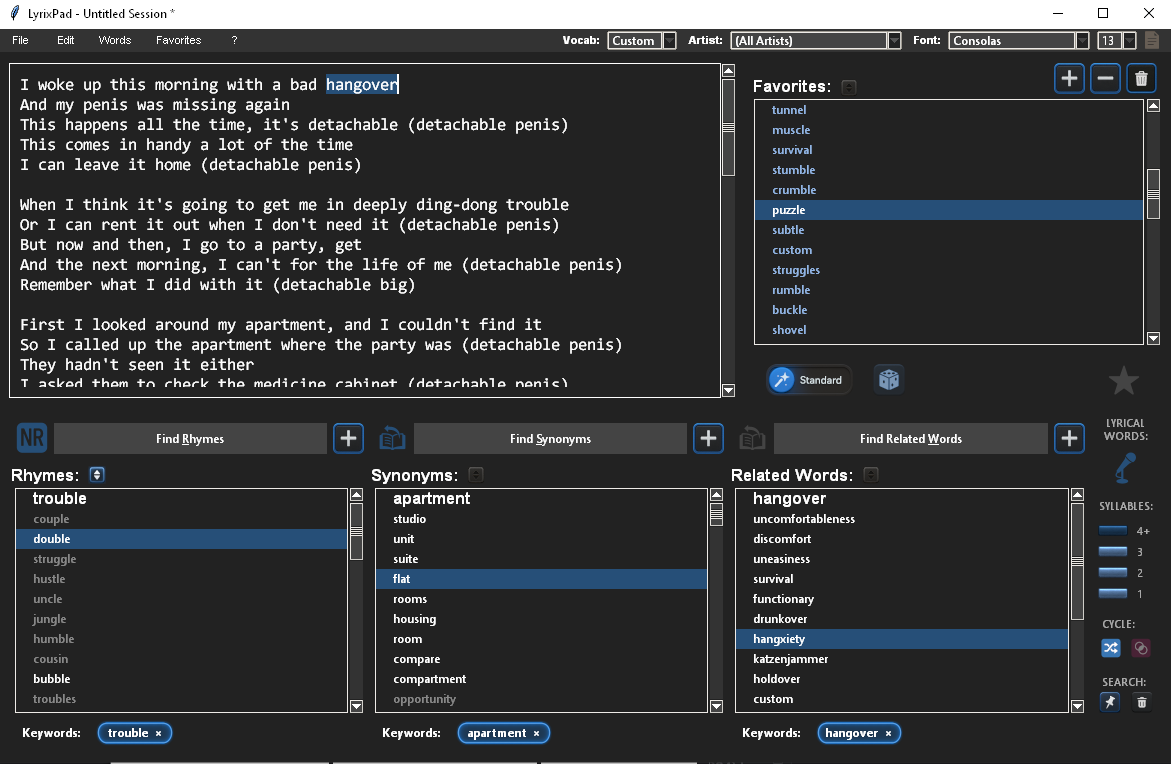Click the up arrow of the lyrics editor scrollbar

click(x=729, y=71)
